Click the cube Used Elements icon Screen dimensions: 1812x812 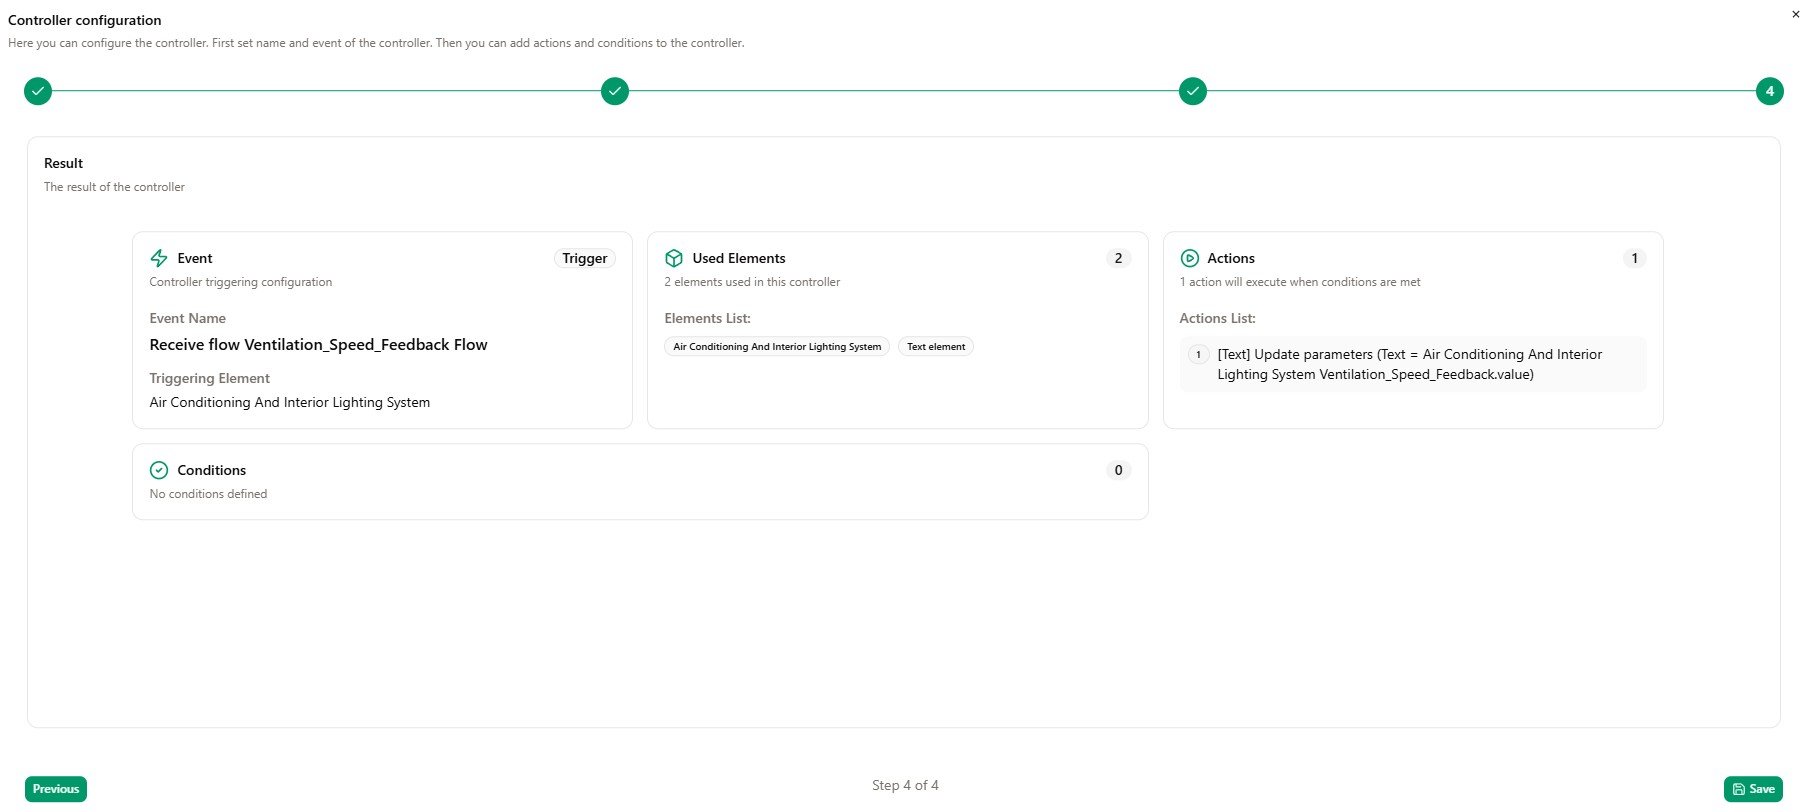coord(674,258)
